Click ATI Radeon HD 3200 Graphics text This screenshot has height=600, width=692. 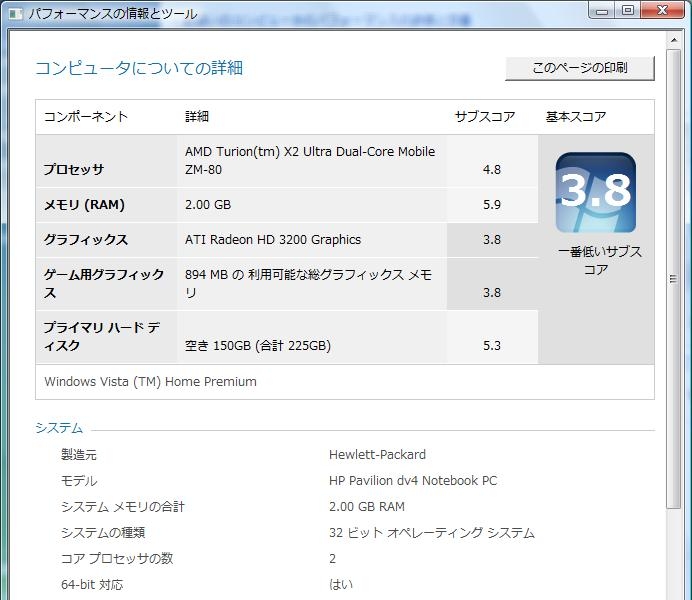coord(273,240)
